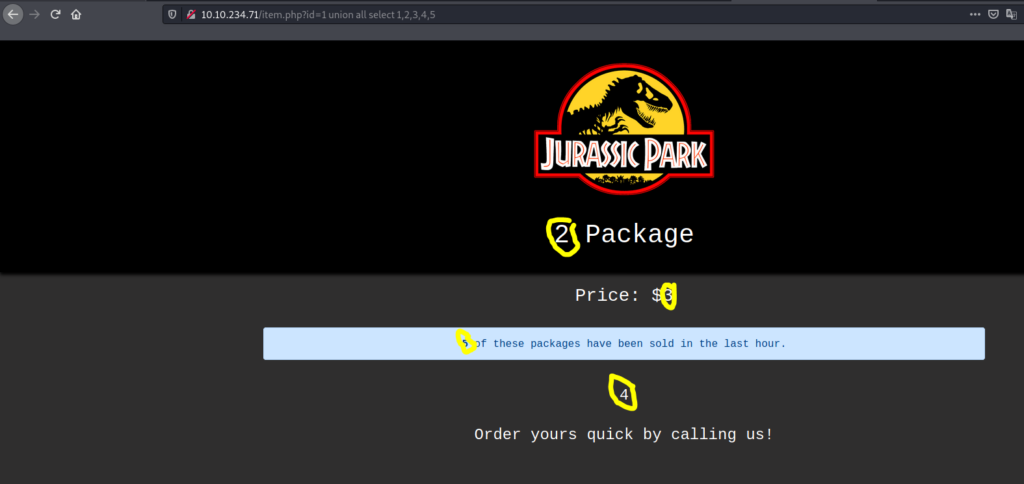Image resolution: width=1024 pixels, height=484 pixels.
Task: Click the word "Package" in the title
Action: click(x=639, y=234)
